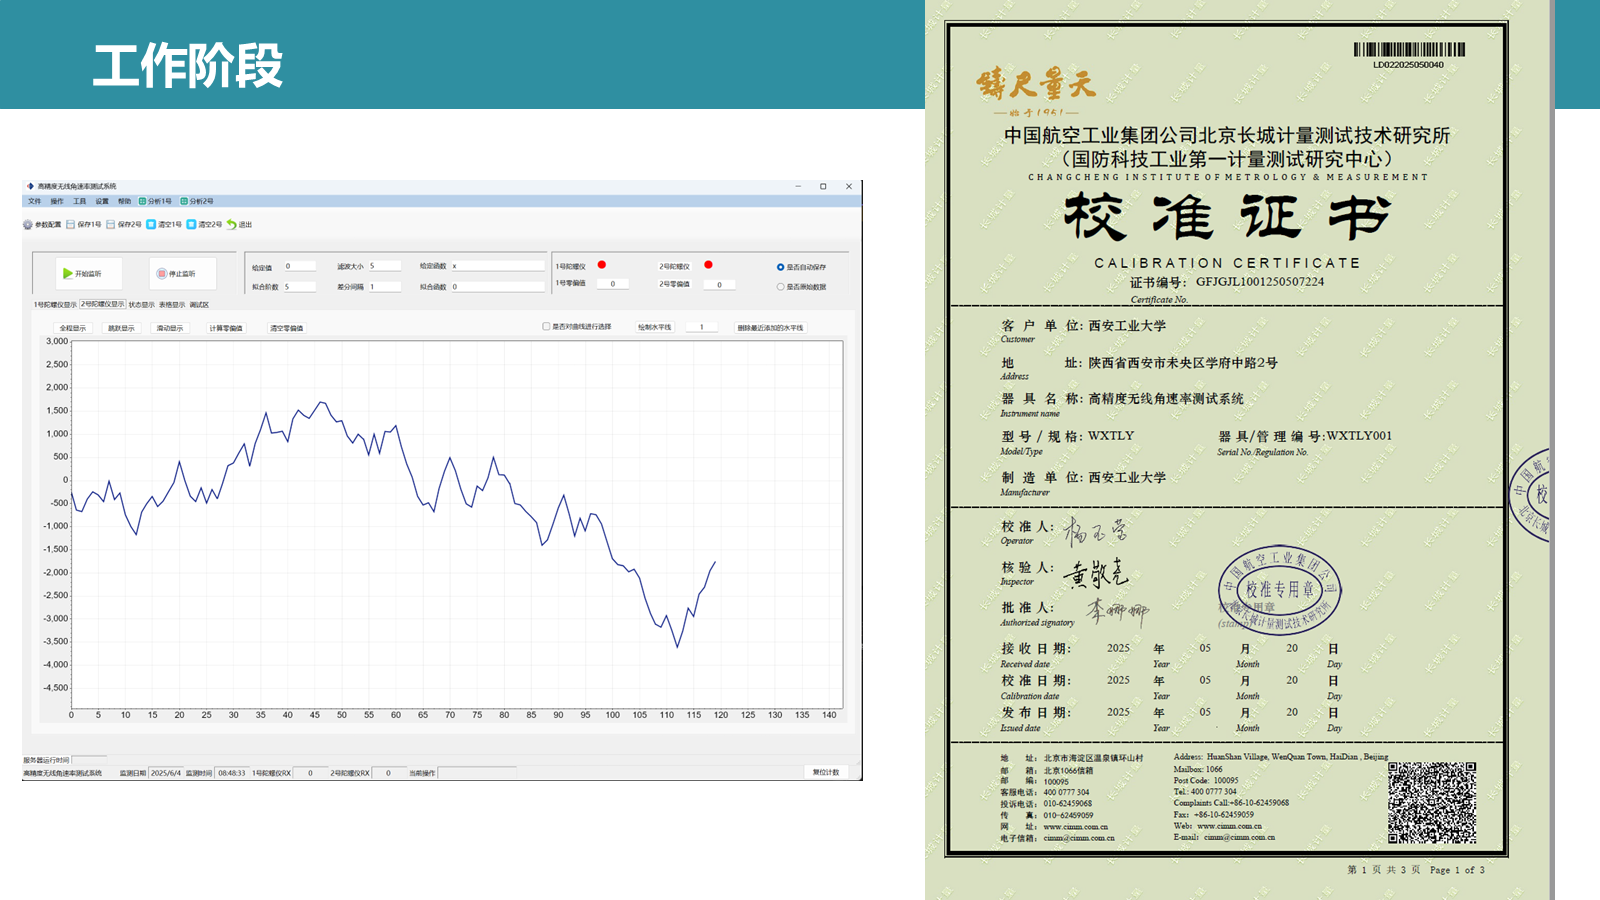1600x900 pixels.
Task: Click the 清空1号 clear icon
Action: point(151,225)
